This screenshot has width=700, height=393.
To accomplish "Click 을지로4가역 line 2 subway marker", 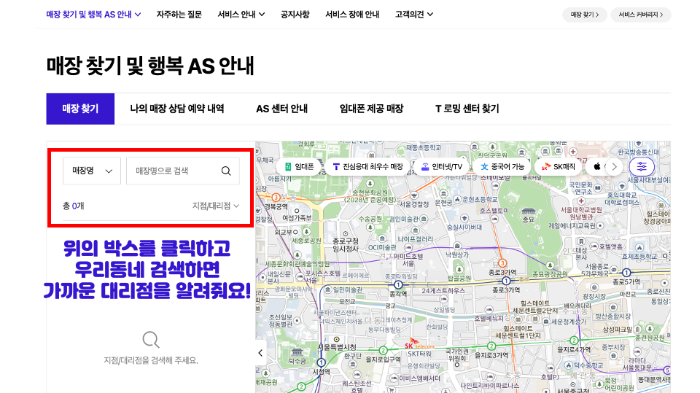I will point(574,341).
